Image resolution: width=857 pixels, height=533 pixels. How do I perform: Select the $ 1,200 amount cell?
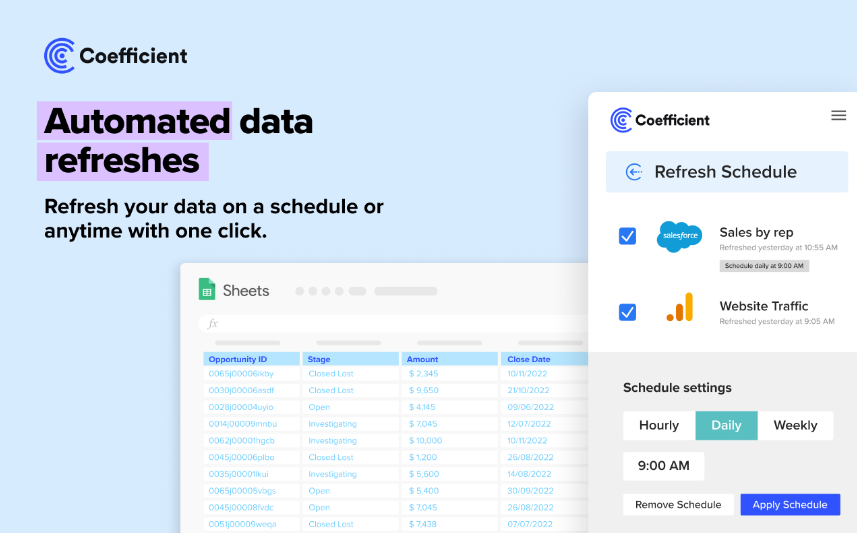pos(450,457)
